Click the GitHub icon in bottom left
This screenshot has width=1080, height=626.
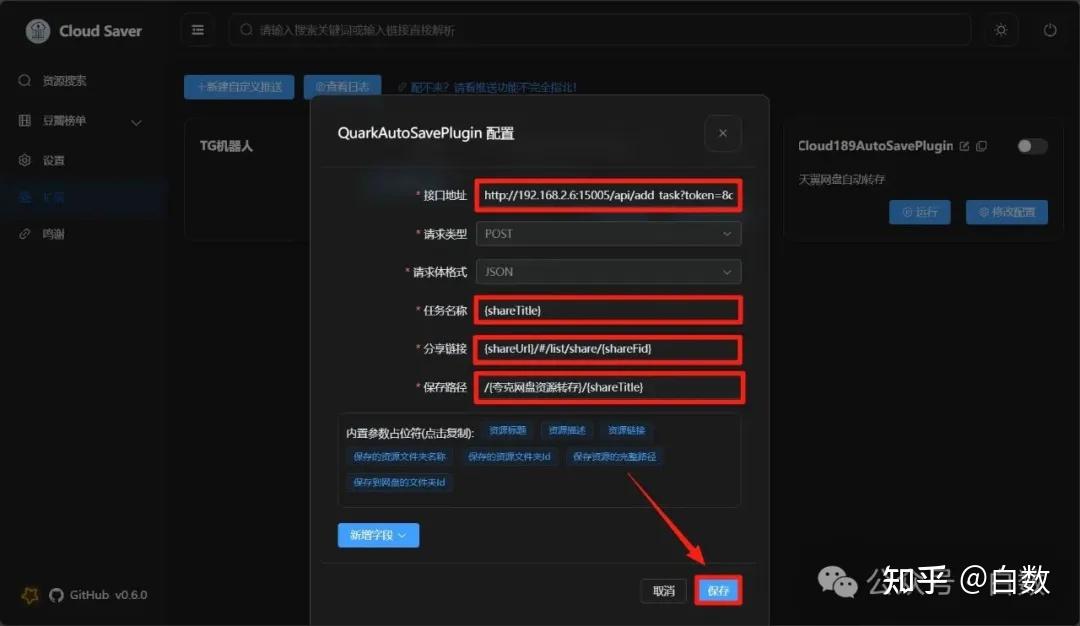coord(56,595)
